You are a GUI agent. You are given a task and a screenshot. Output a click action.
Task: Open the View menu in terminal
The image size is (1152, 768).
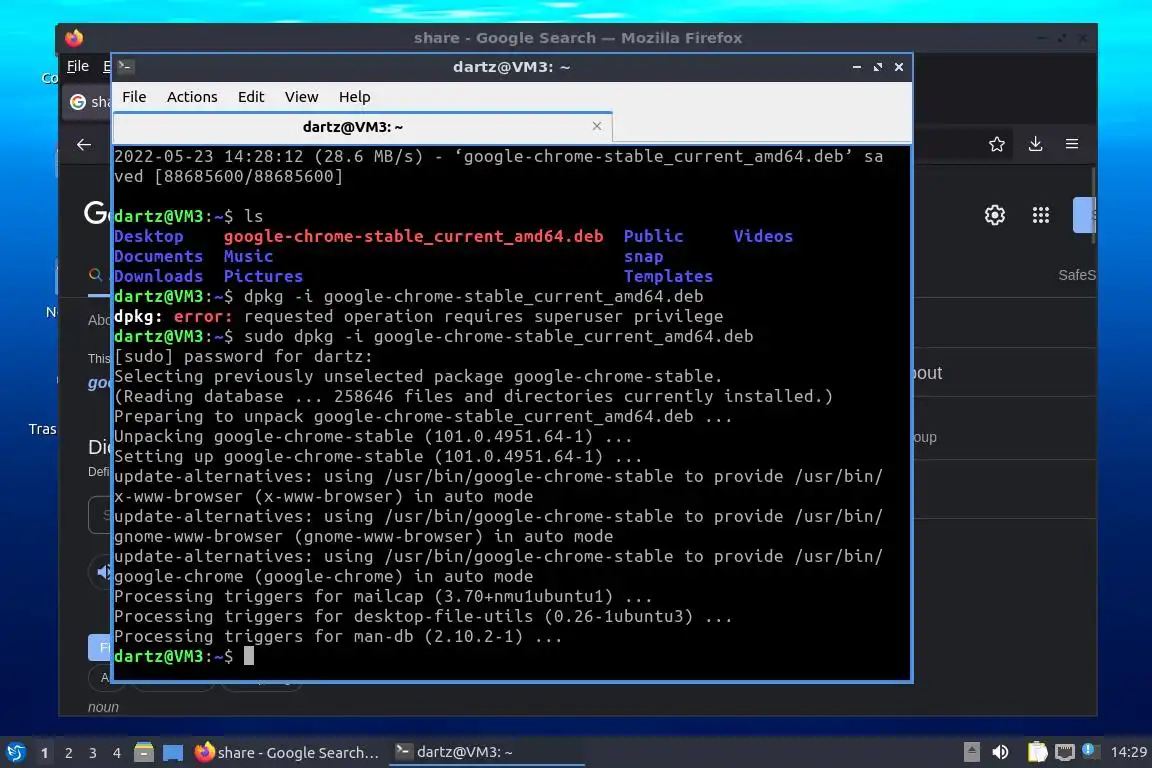(301, 97)
